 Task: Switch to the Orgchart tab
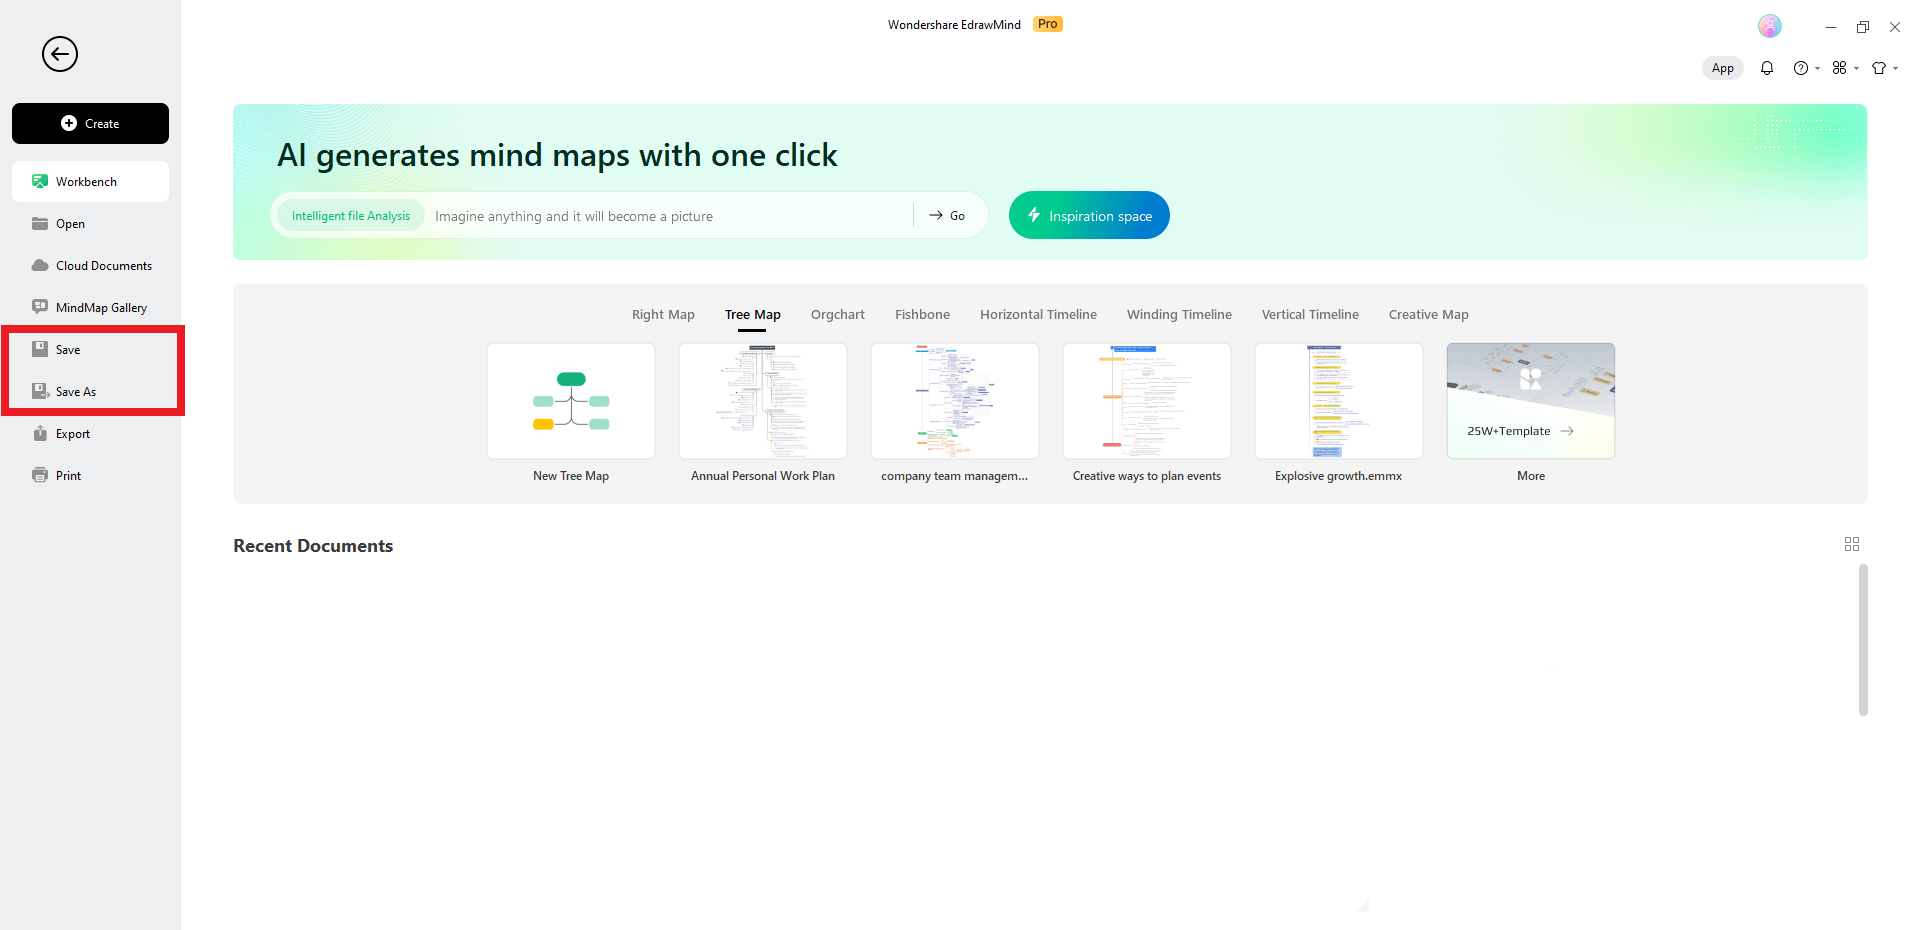click(838, 315)
